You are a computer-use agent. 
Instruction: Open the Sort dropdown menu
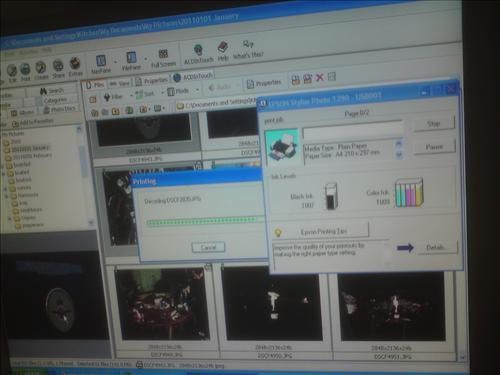tap(145, 94)
